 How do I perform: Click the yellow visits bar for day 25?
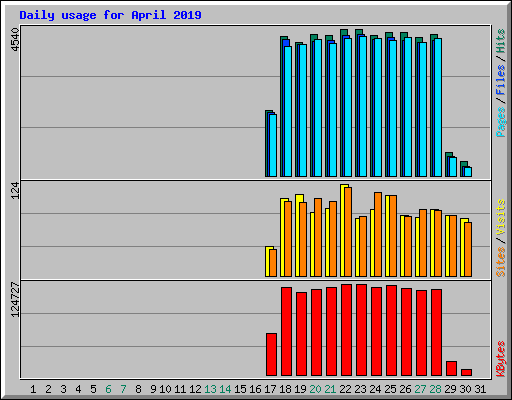[388, 236]
